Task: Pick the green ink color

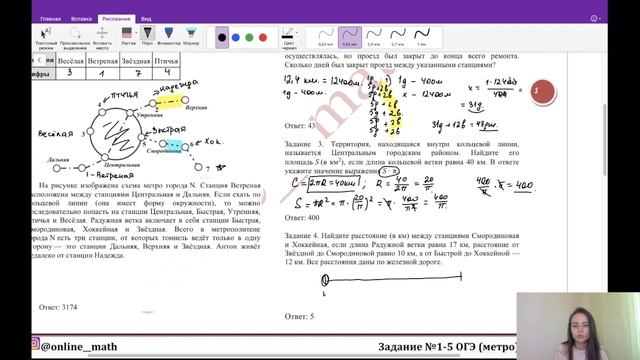Action: tap(249, 38)
